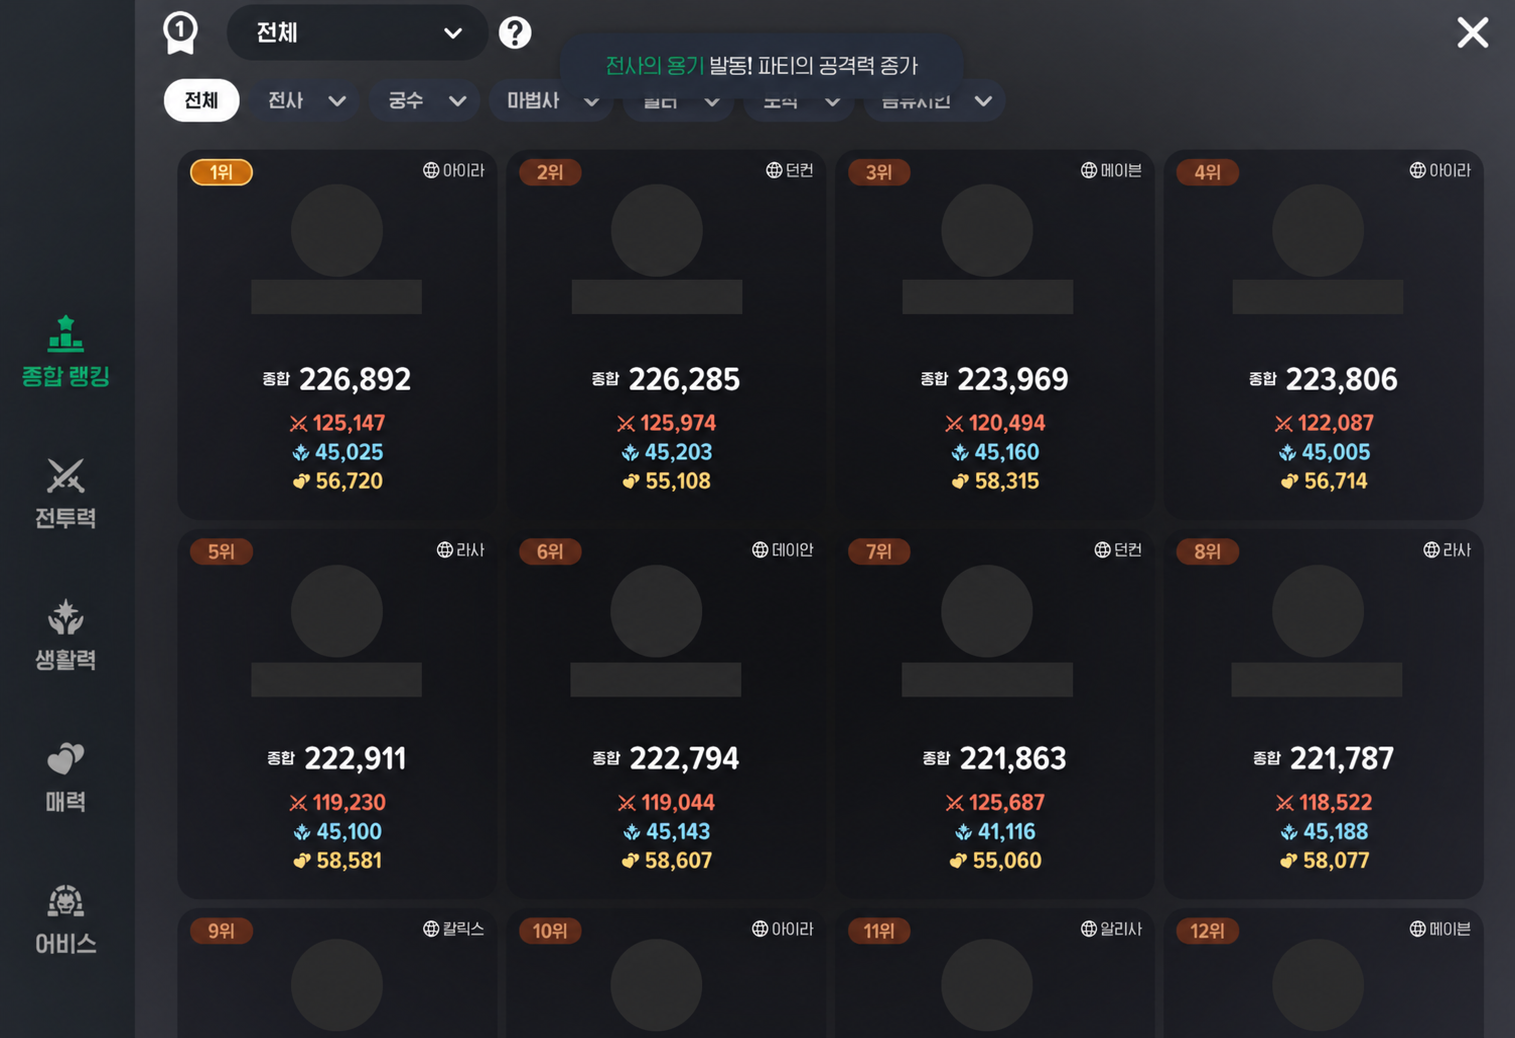Select the total score 226,285

684,380
